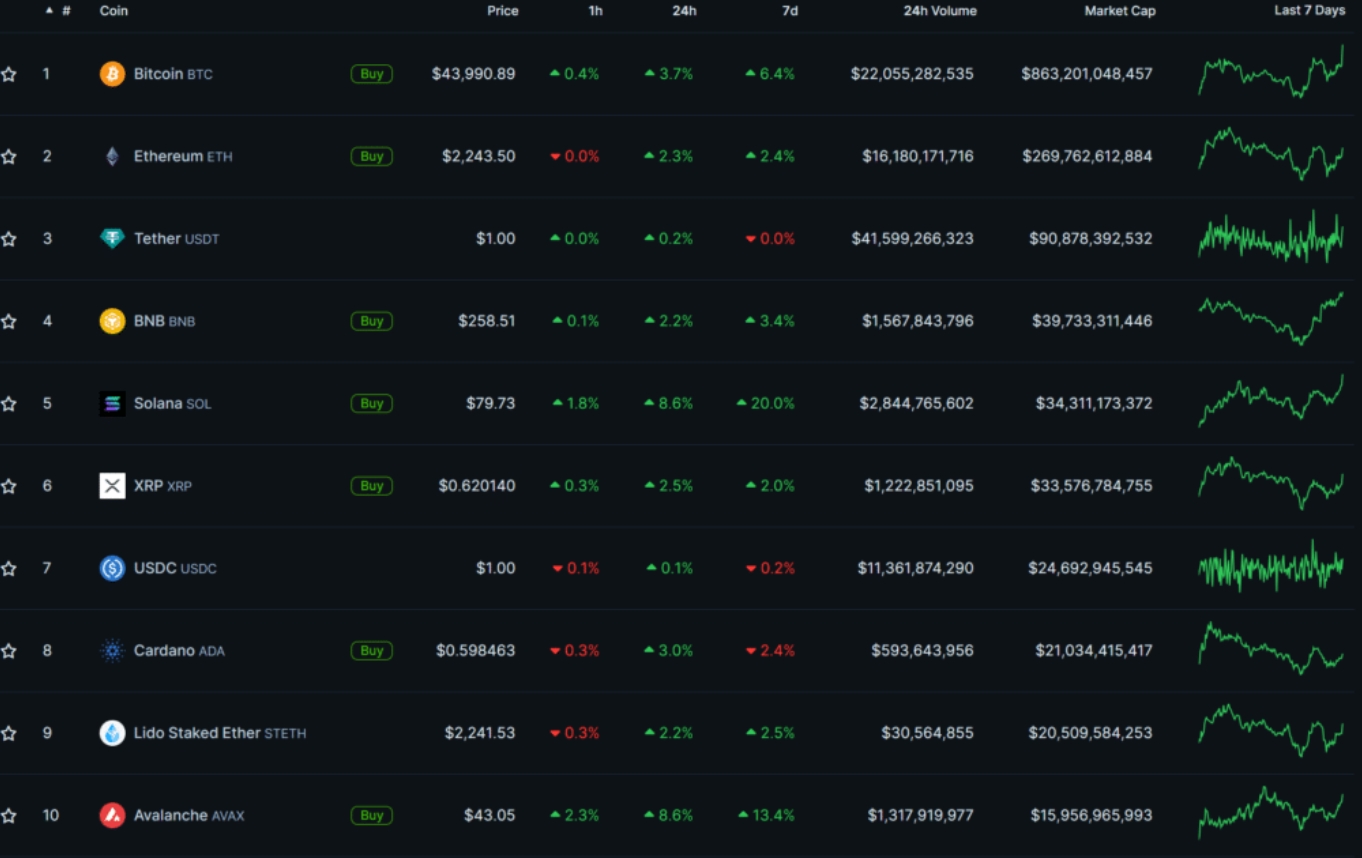The width and height of the screenshot is (1362, 858).
Task: Favorite Avalanche with its star
Action: click(x=9, y=815)
